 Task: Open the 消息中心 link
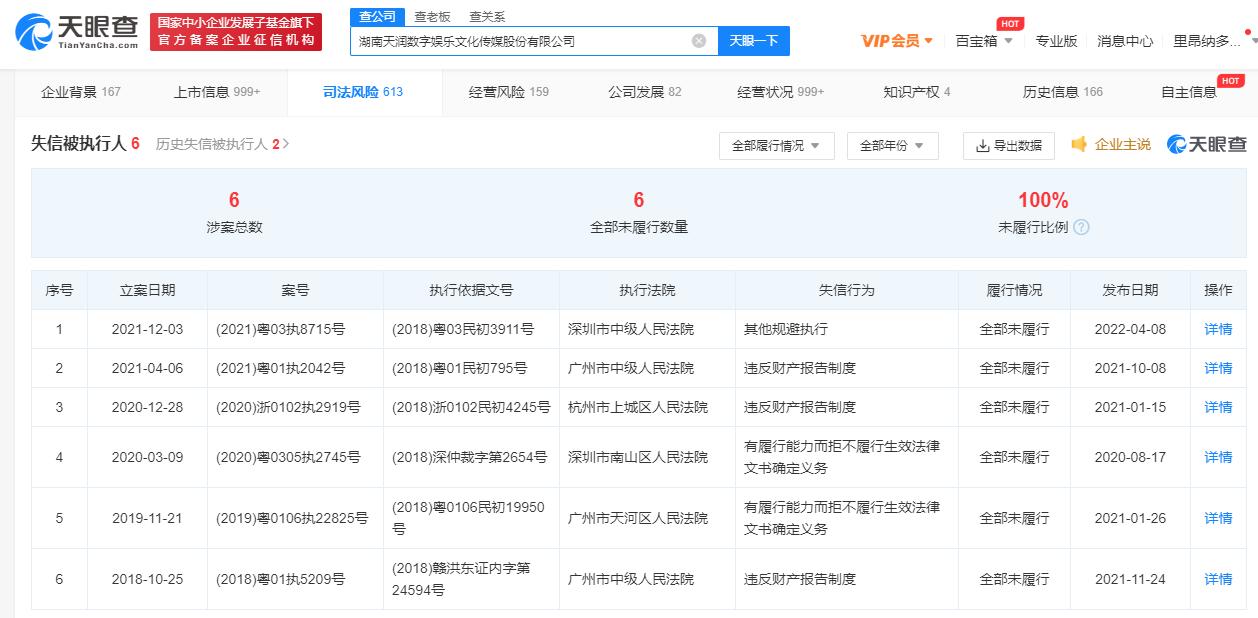(x=1125, y=41)
